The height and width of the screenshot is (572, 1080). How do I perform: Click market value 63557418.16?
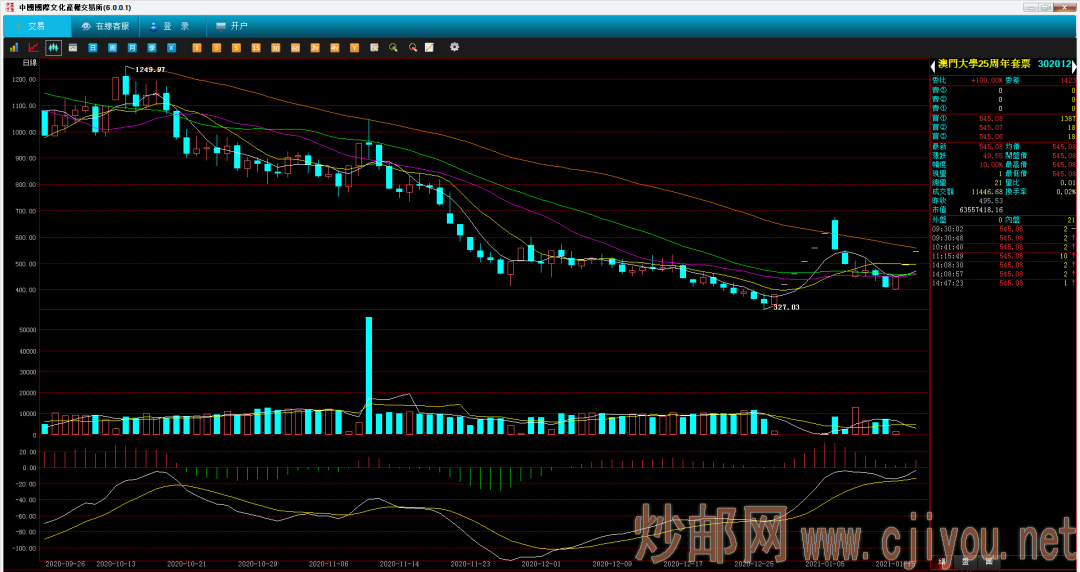(981, 210)
